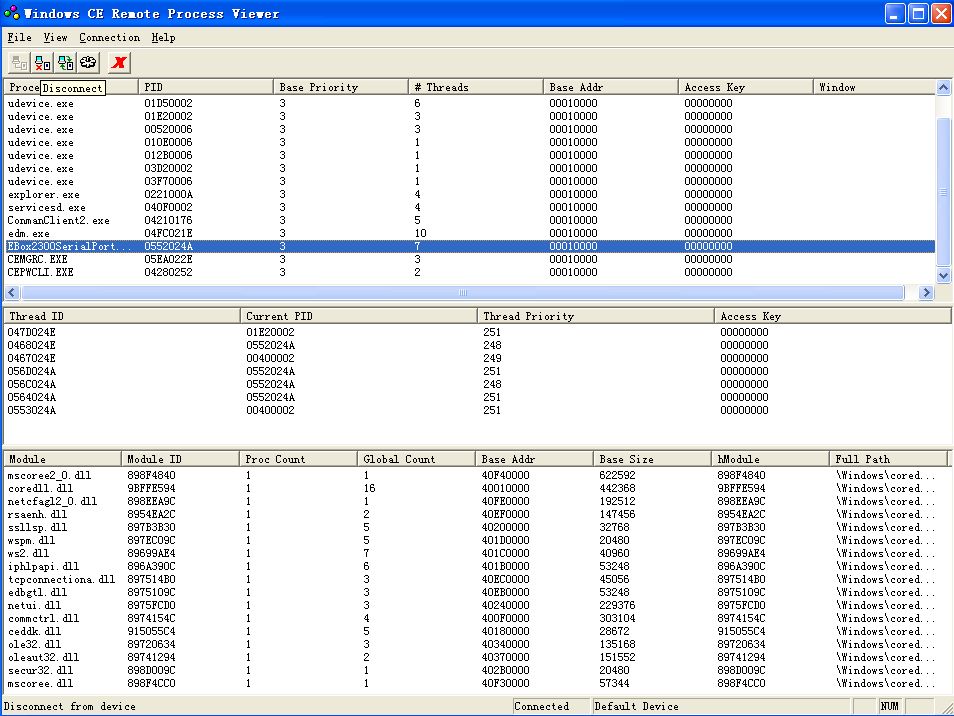Screen dimensions: 954x716
Task: Click the Module column header
Action: point(63,459)
